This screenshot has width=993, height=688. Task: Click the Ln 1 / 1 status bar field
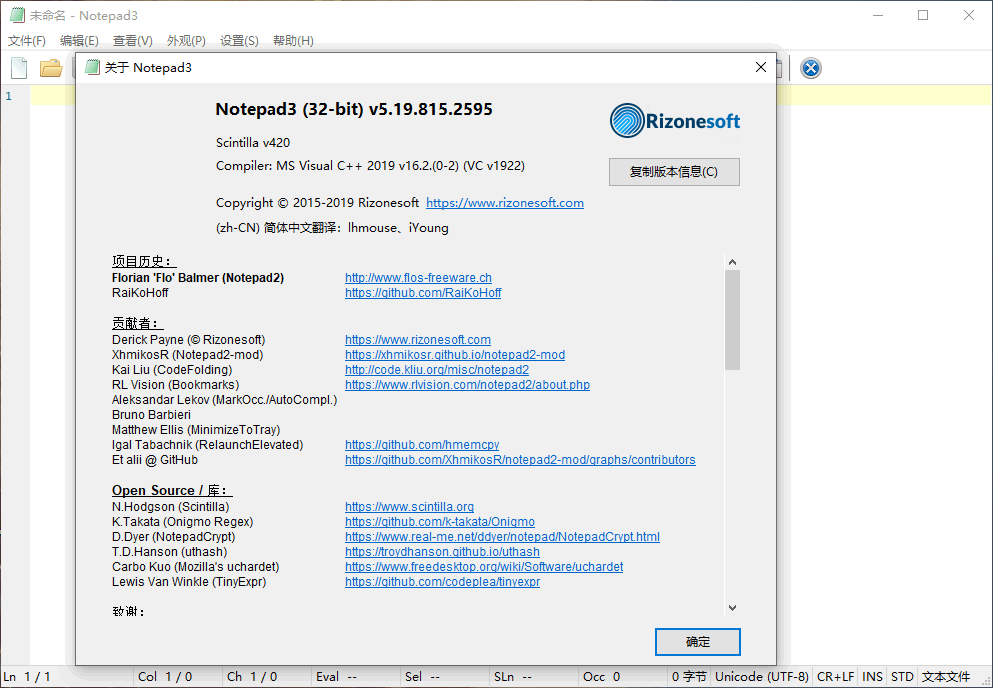point(66,677)
